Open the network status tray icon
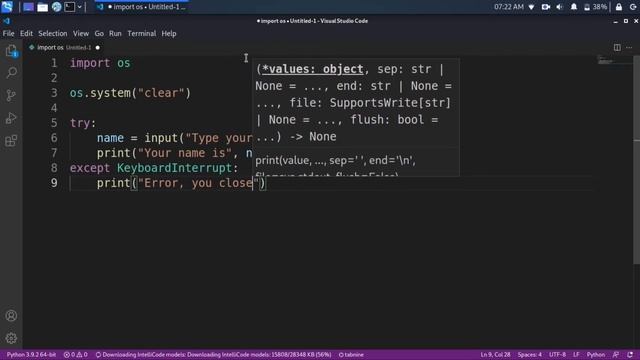 (531, 7)
